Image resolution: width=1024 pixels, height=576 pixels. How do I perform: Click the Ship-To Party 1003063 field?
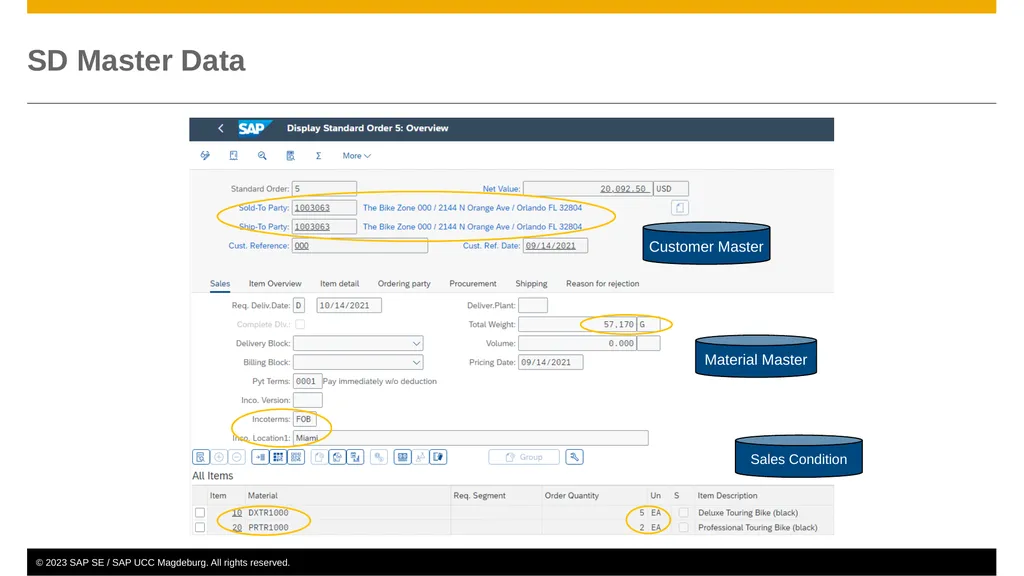(x=324, y=227)
